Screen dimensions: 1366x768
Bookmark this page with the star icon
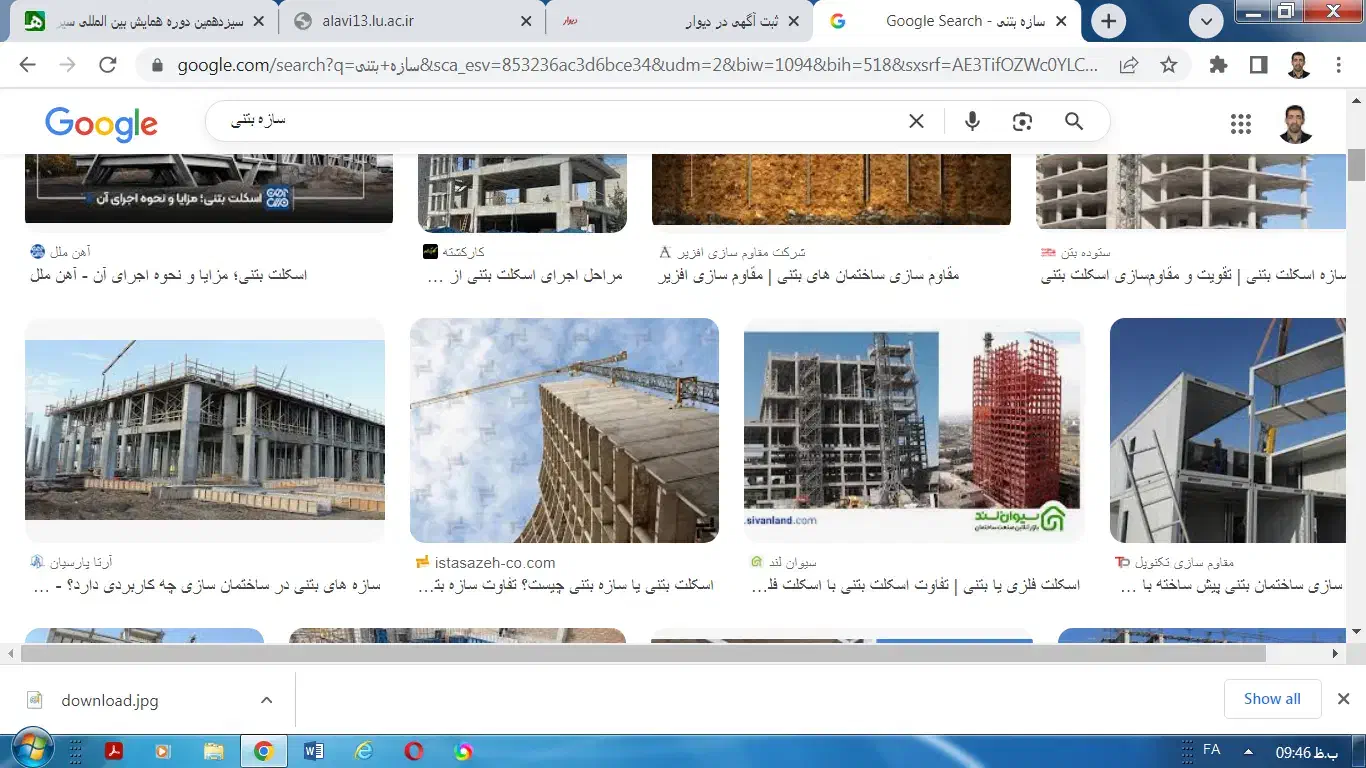(x=1169, y=65)
